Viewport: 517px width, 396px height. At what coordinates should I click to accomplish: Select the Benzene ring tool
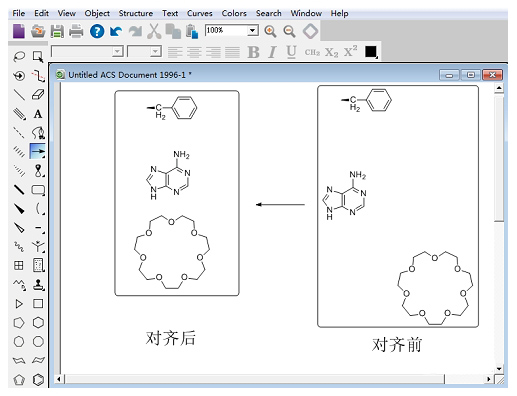point(38,380)
